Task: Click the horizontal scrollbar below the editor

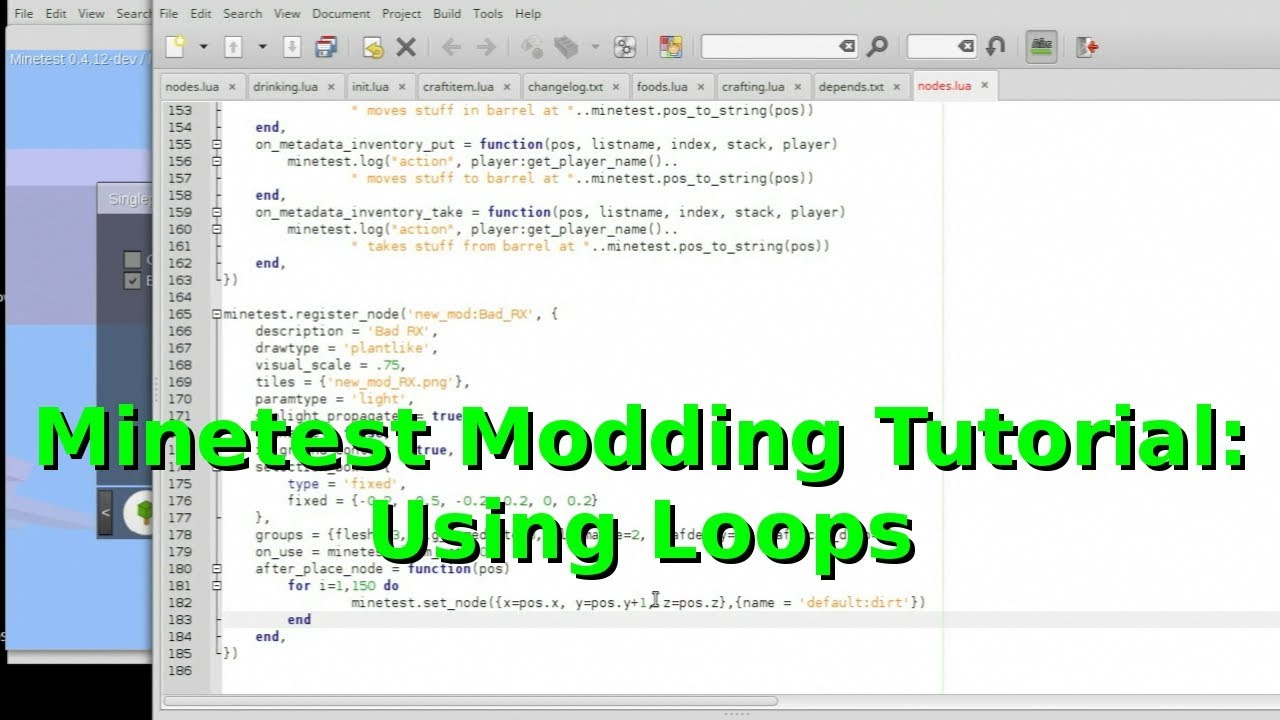Action: pos(500,702)
